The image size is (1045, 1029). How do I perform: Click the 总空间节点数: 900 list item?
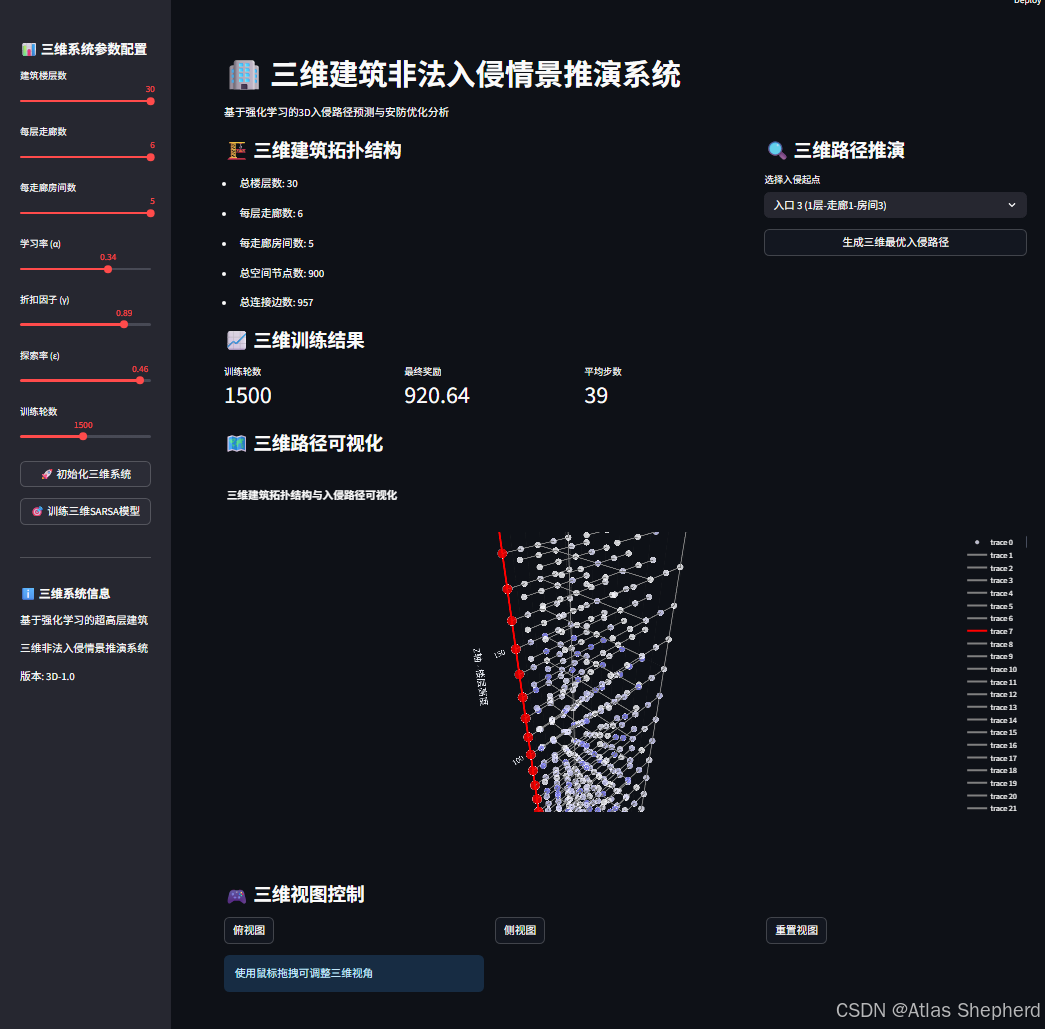pos(282,273)
